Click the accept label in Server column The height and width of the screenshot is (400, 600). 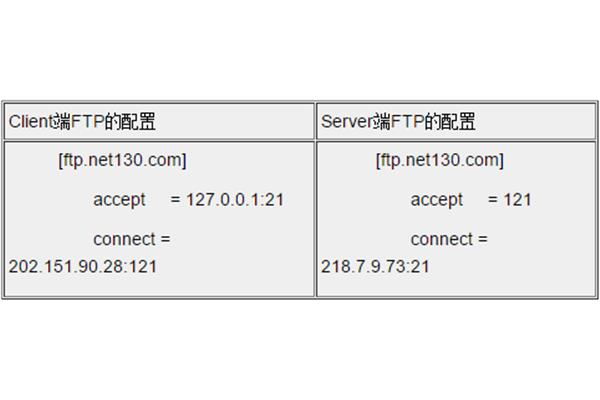click(437, 200)
